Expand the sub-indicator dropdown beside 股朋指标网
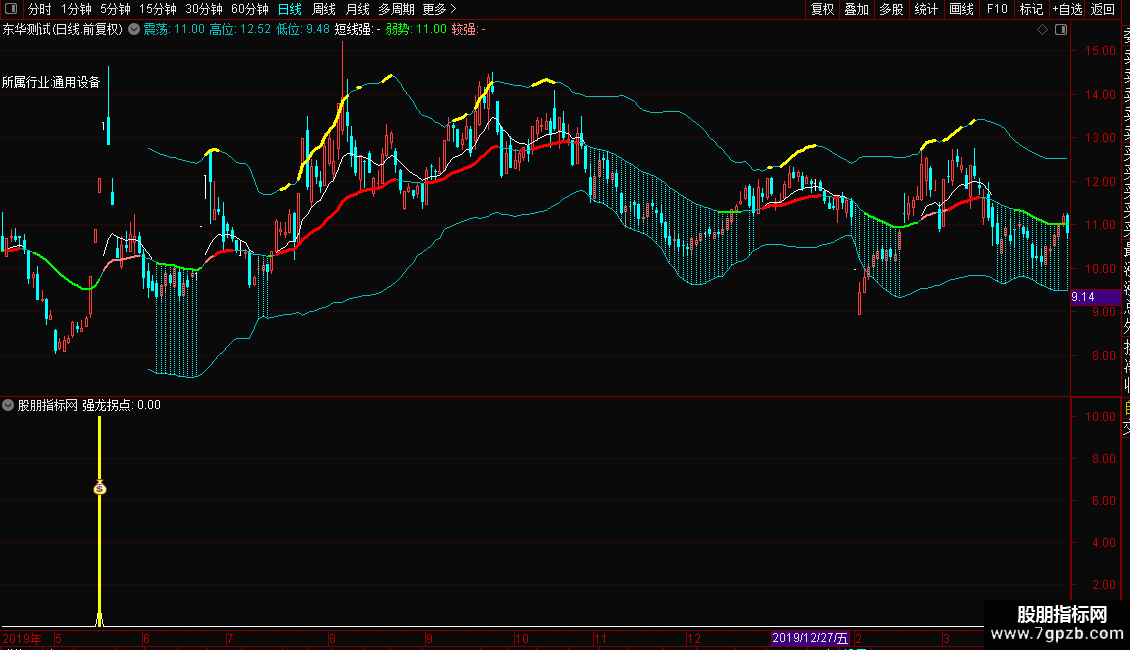This screenshot has width=1130, height=650. 8,405
